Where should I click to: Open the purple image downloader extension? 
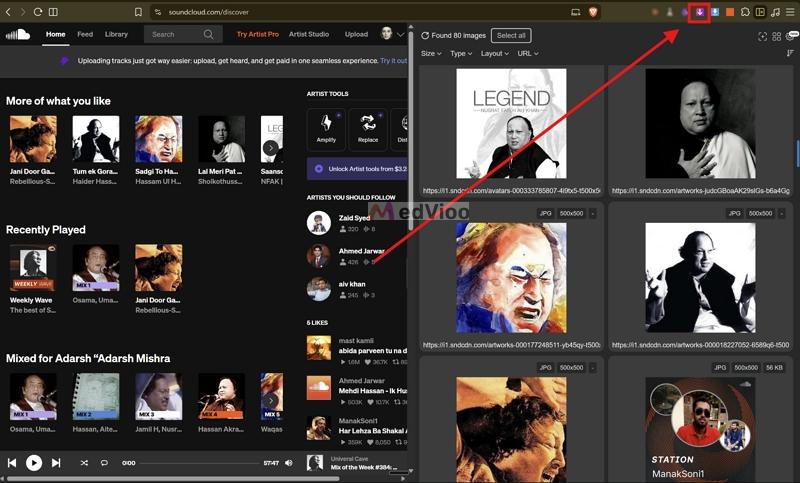click(699, 12)
